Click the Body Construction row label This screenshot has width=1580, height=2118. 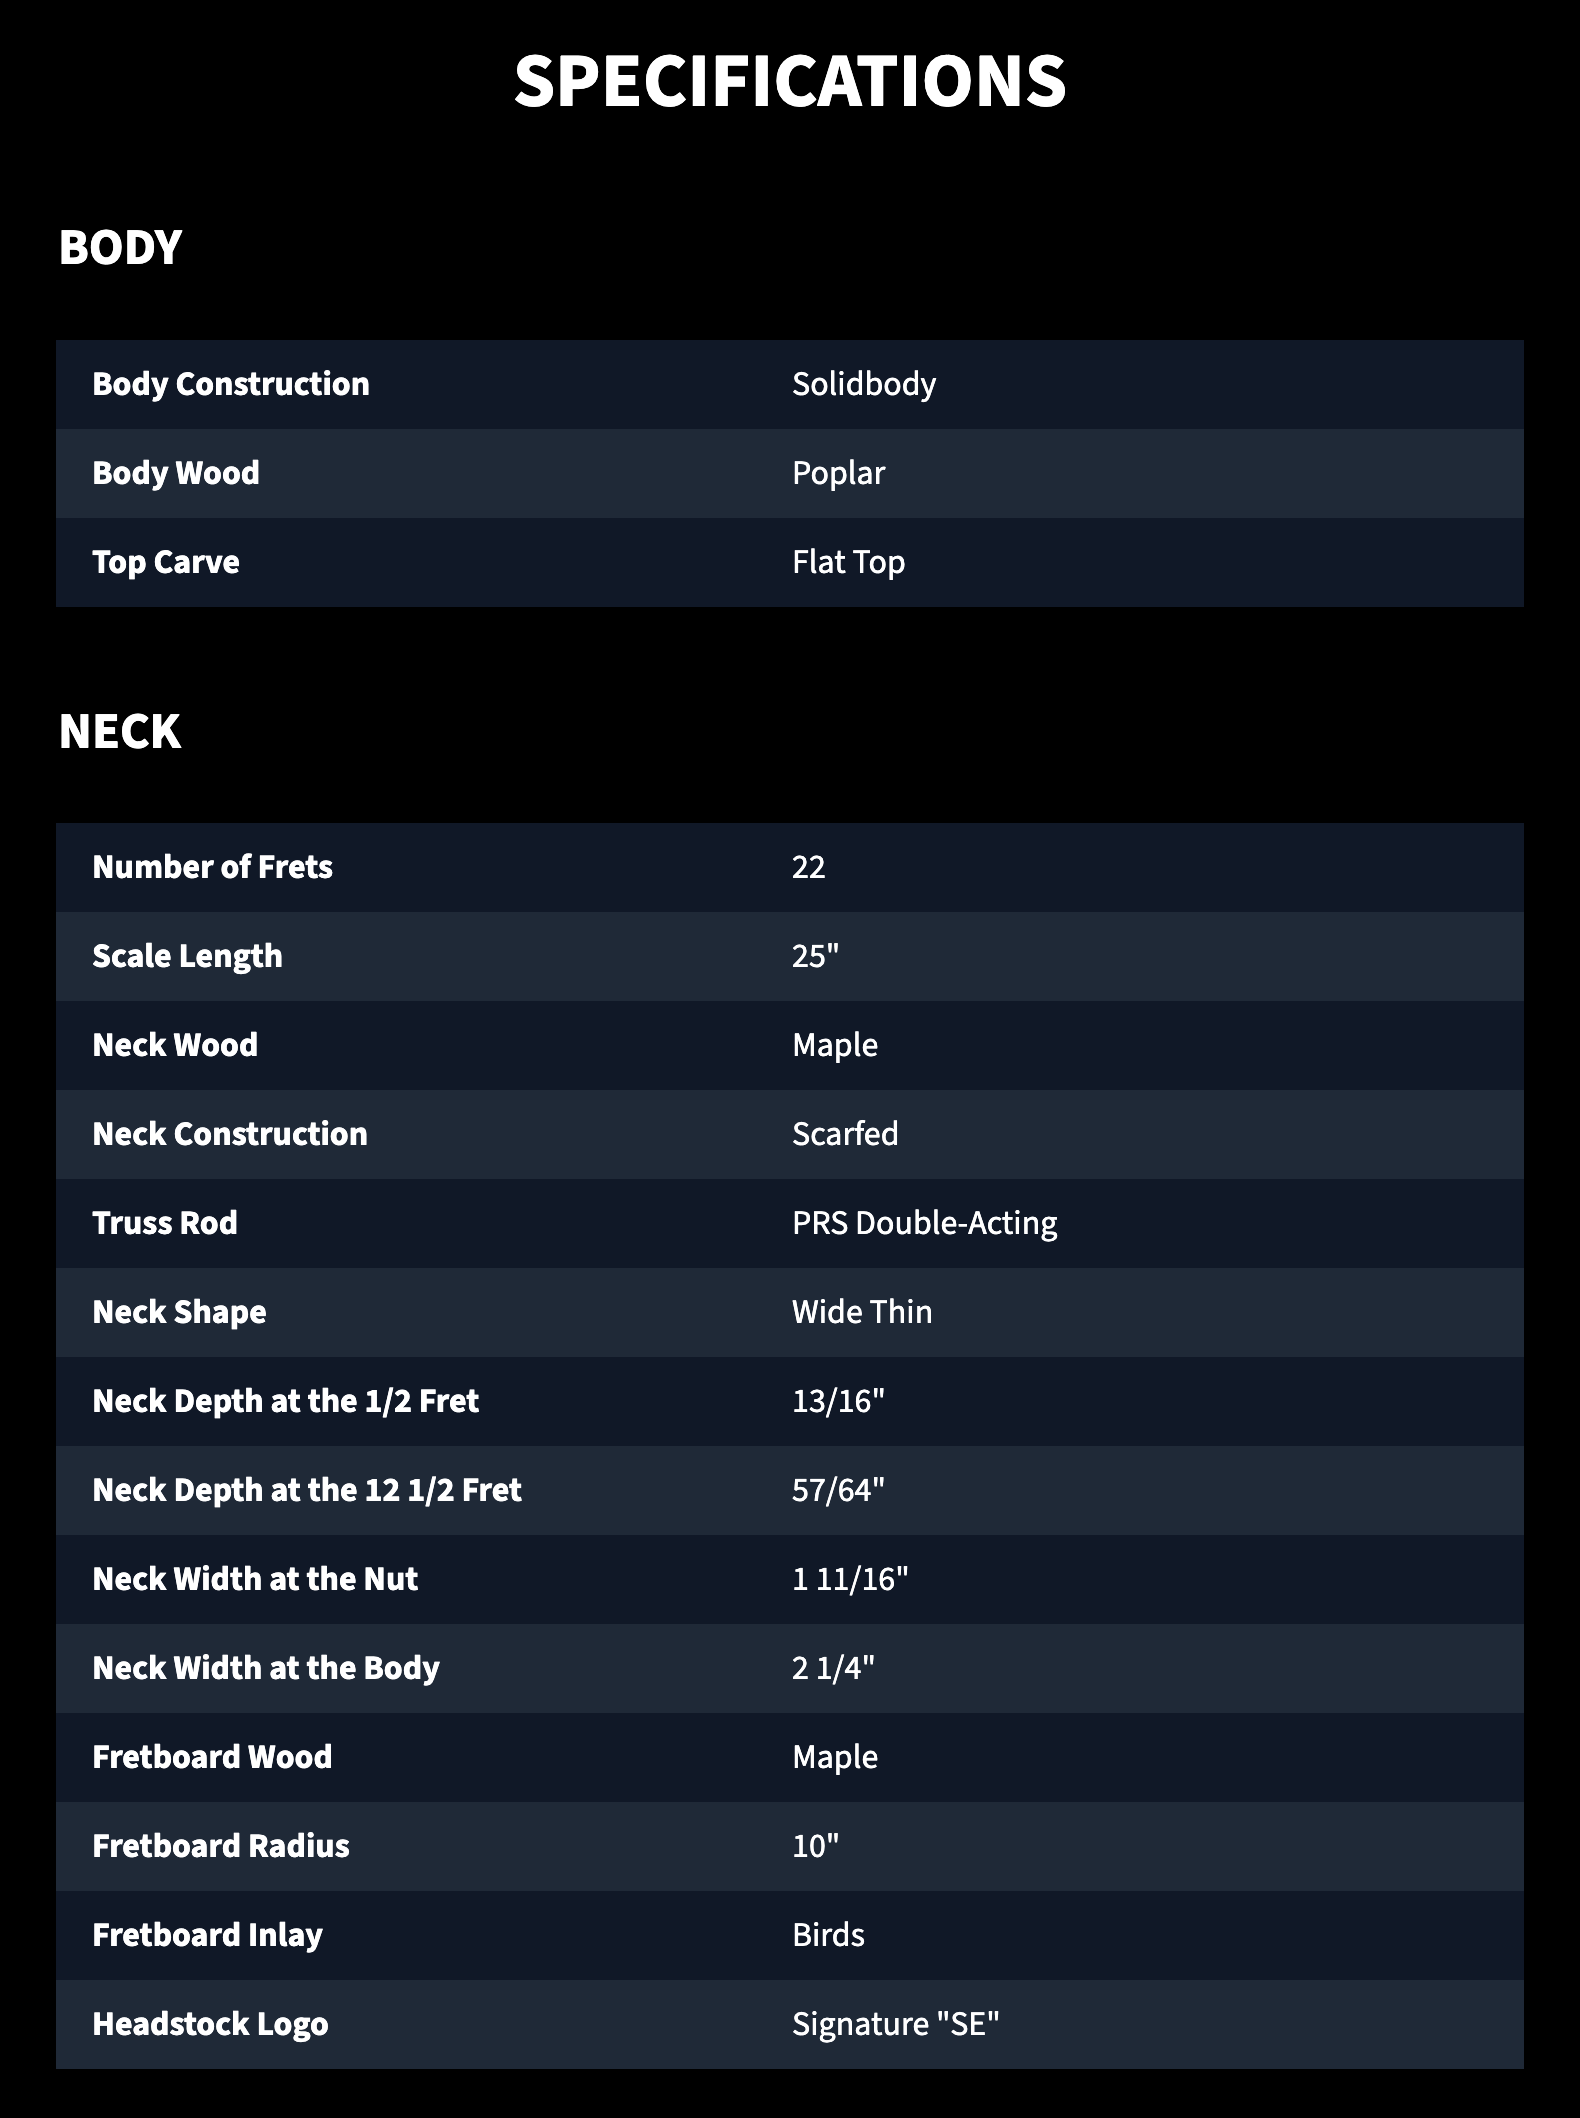pos(231,384)
